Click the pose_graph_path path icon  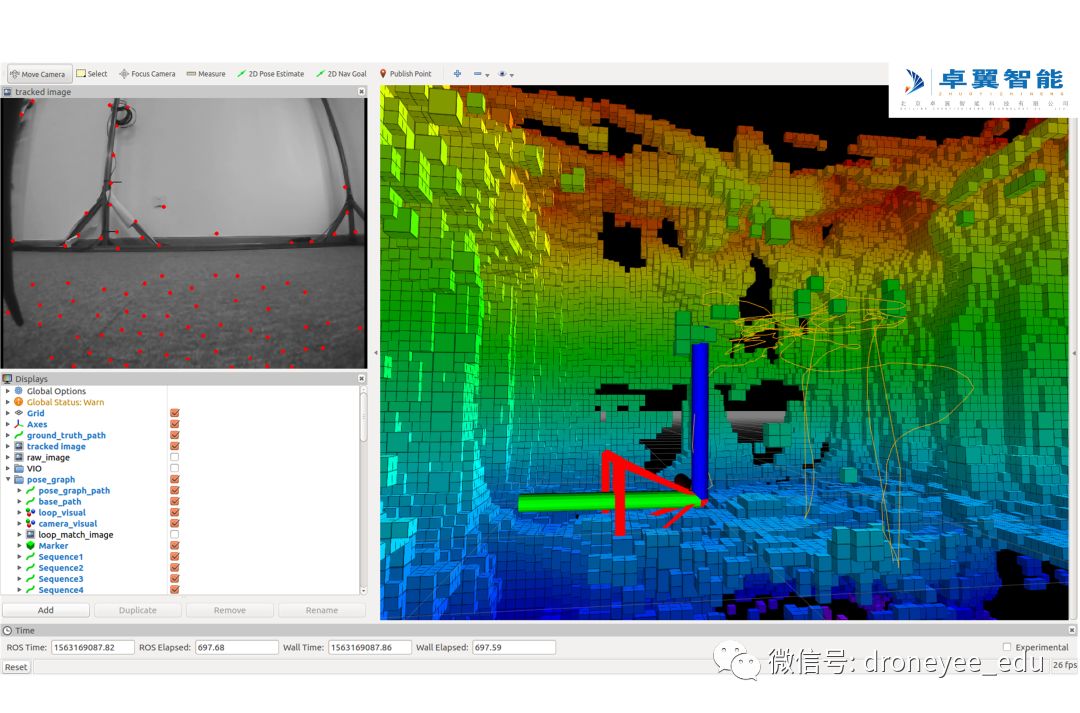[30, 490]
